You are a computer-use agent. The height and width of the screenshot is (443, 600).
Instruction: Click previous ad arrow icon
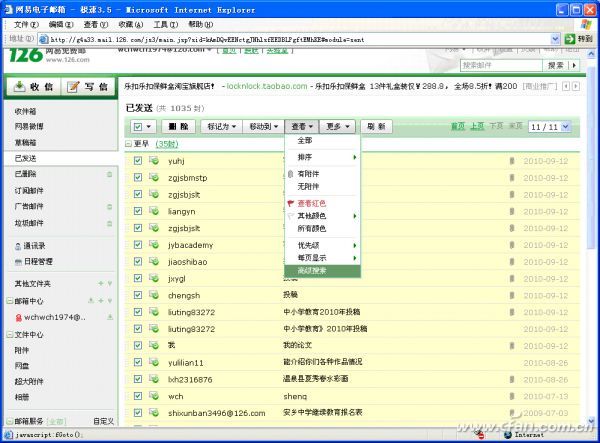click(566, 86)
